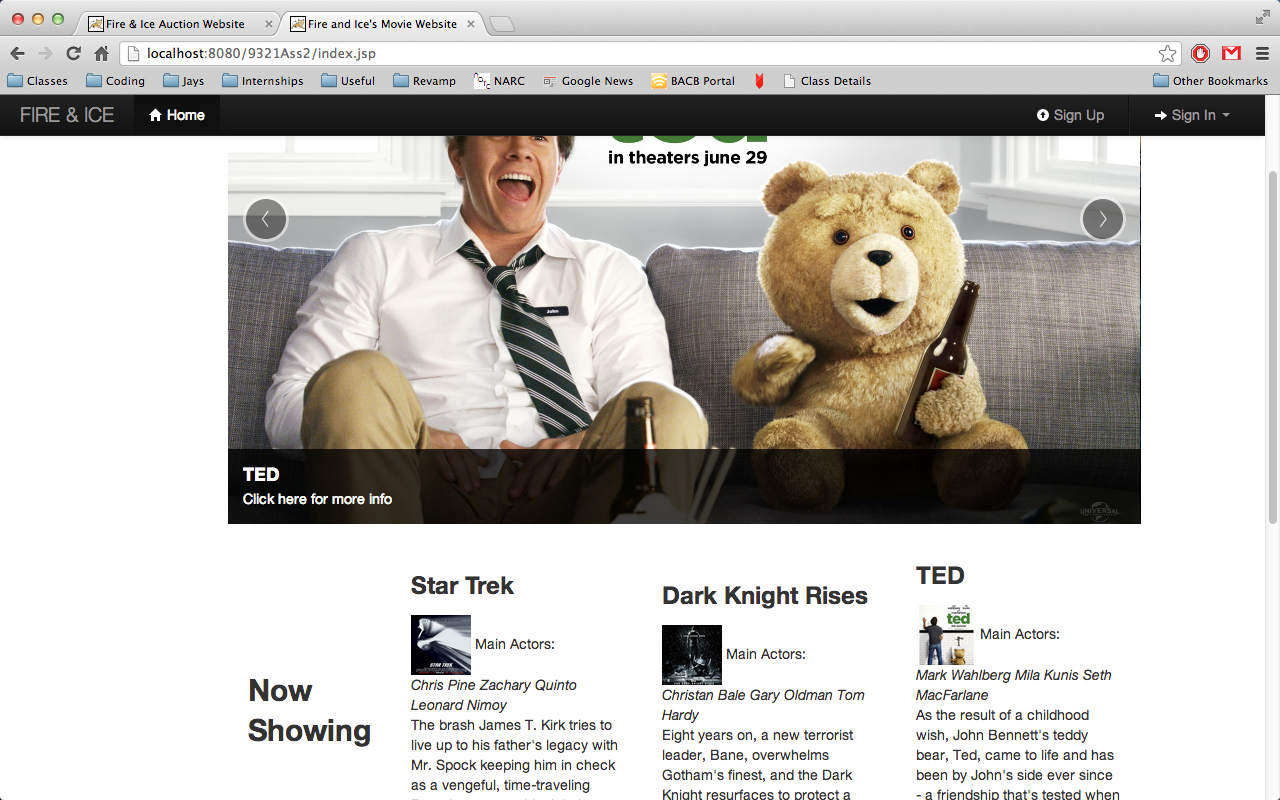Open the browser home page icon
Image resolution: width=1280 pixels, height=800 pixels.
(101, 54)
